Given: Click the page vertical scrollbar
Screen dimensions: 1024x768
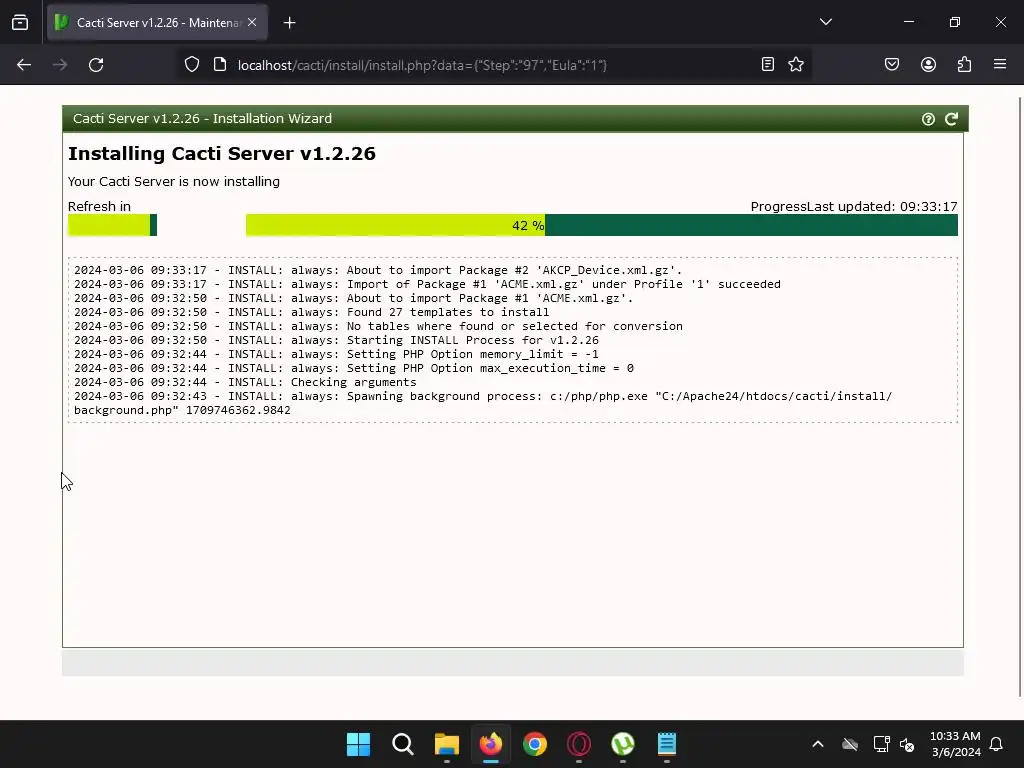Looking at the screenshot, I should [1021, 398].
